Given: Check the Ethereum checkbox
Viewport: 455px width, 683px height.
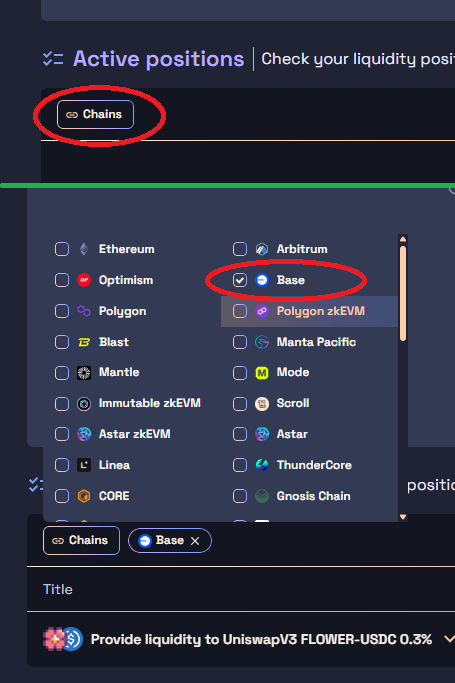Looking at the screenshot, I should (x=62, y=249).
